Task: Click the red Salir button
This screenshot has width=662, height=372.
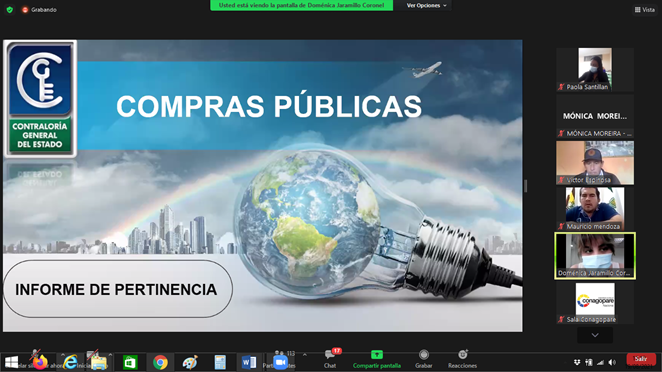Action: click(640, 359)
